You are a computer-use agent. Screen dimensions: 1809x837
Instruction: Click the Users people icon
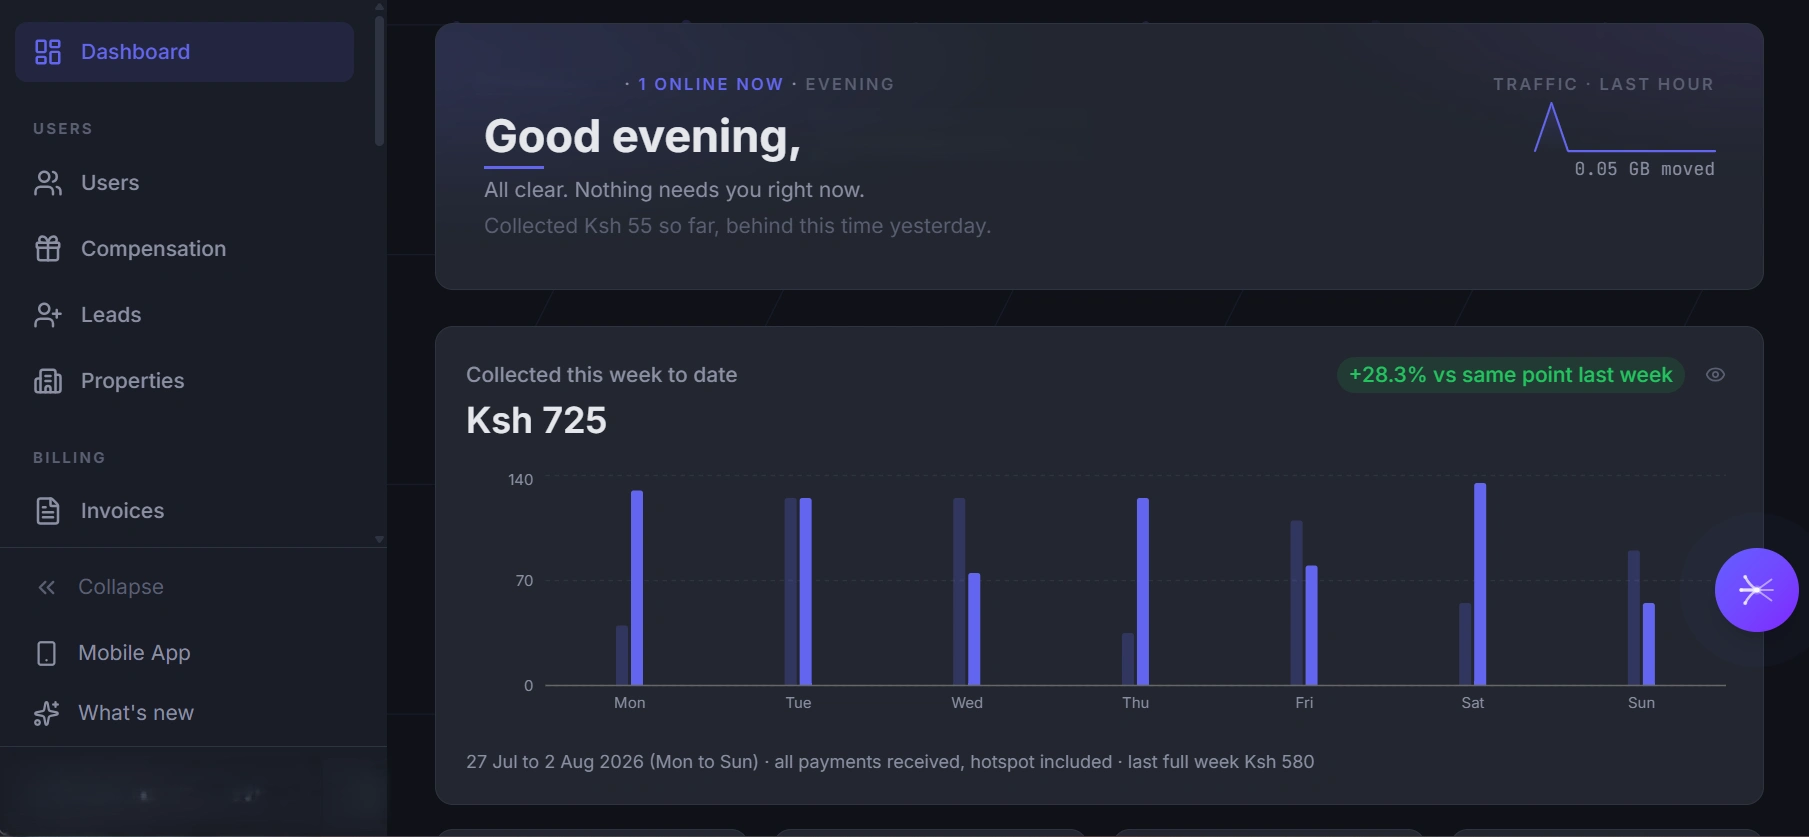(x=48, y=183)
